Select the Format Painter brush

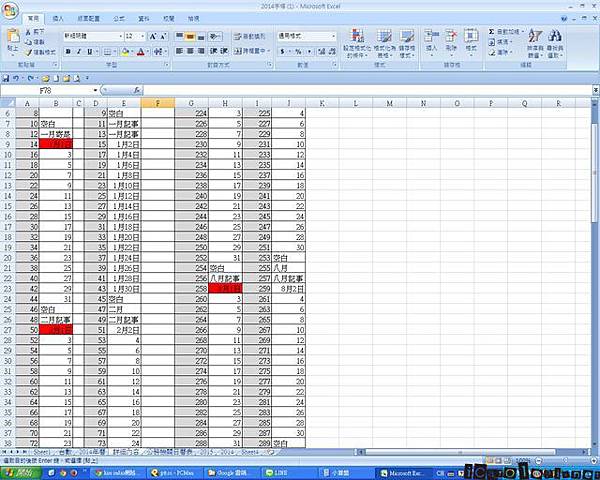coord(28,52)
